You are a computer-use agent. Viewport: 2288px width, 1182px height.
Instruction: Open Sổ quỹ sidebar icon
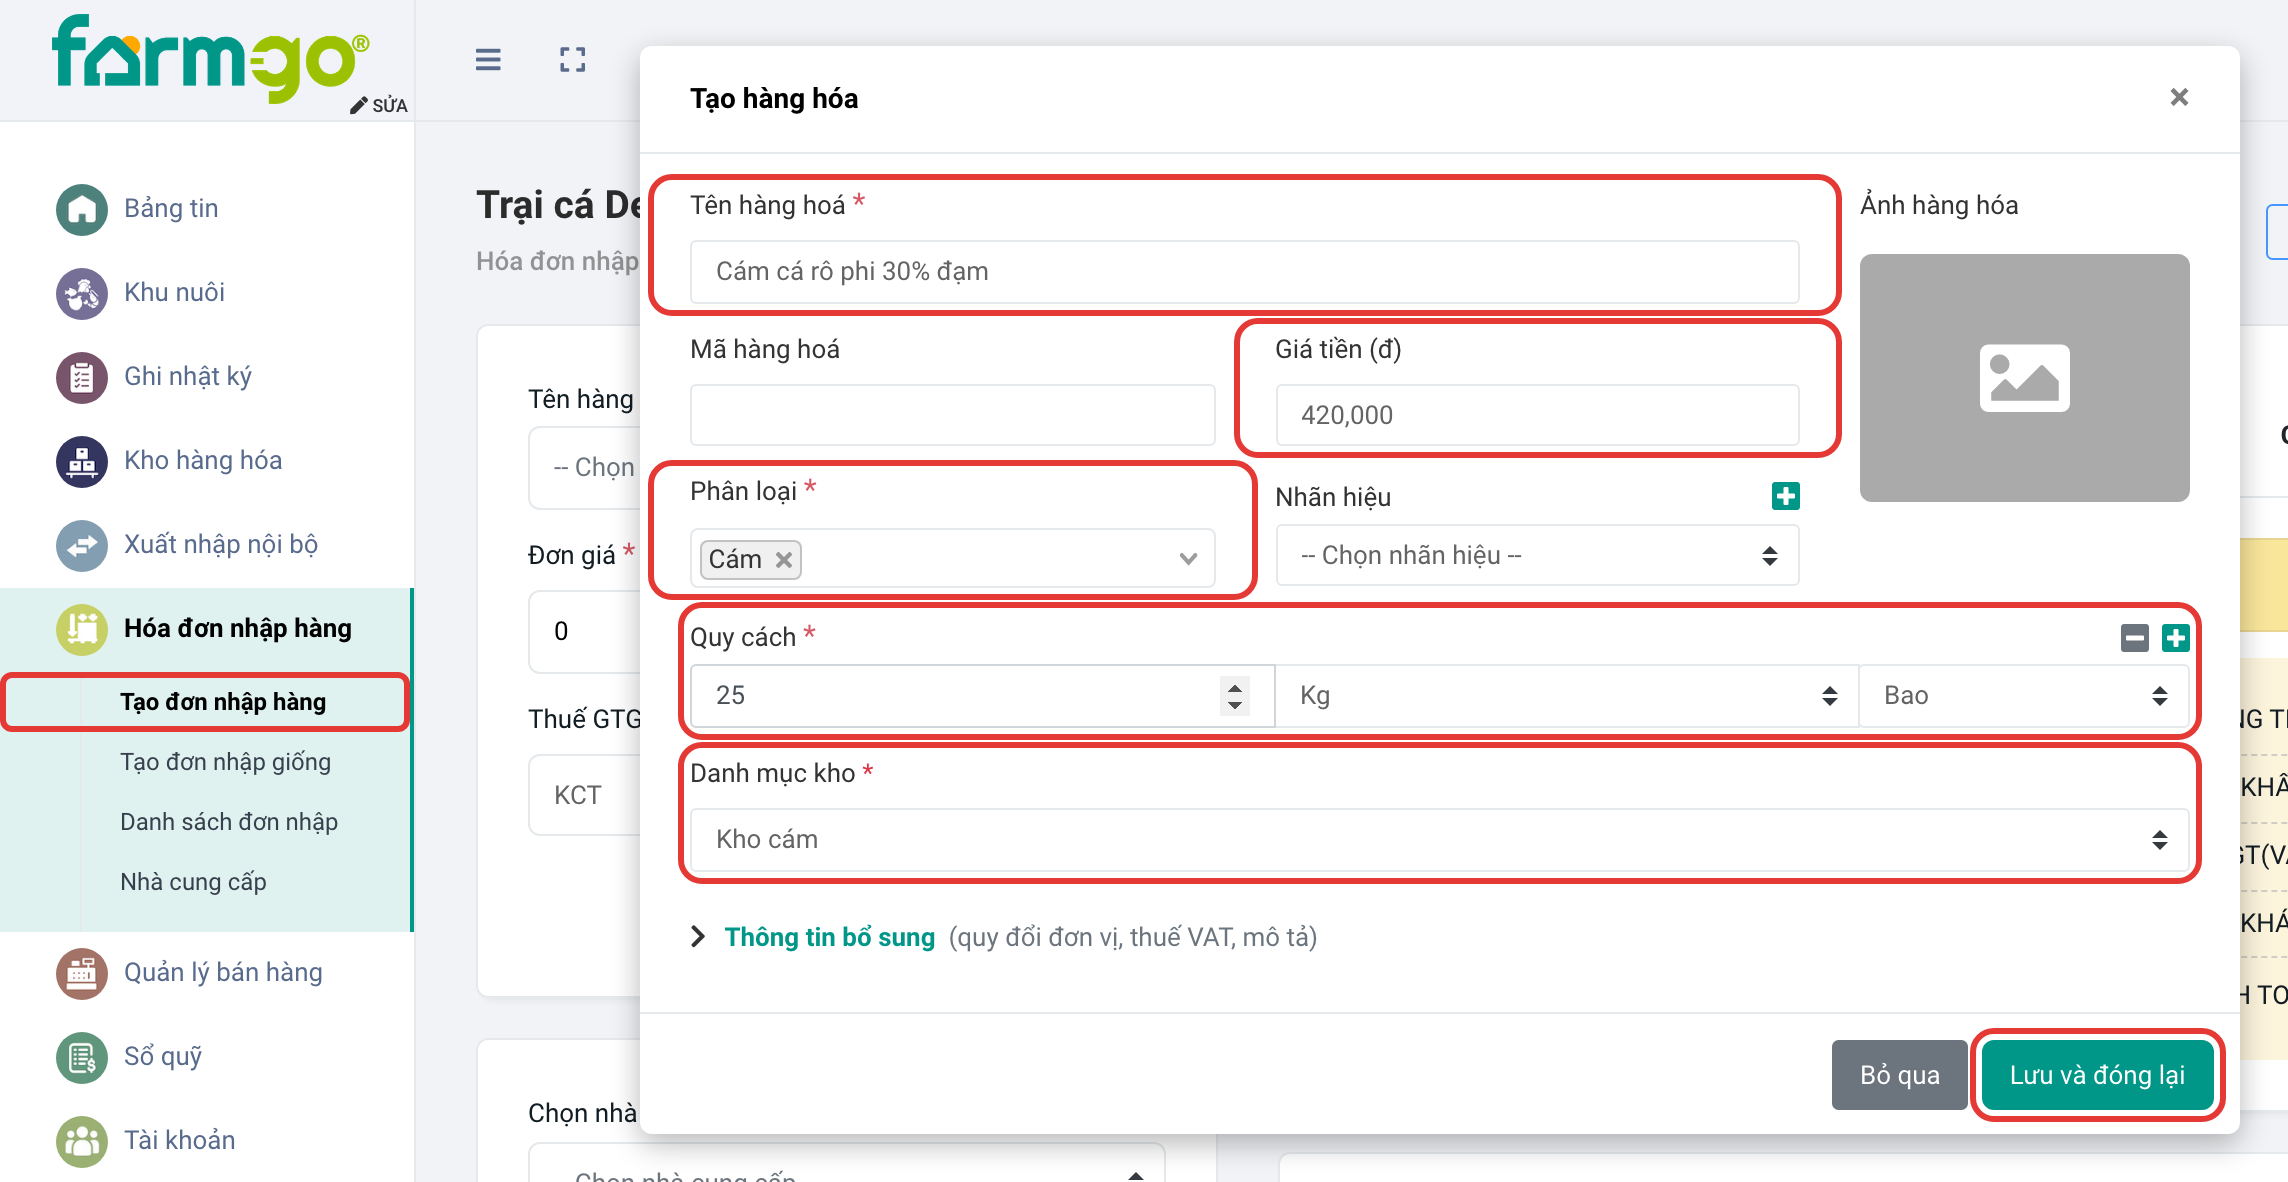coord(82,1057)
